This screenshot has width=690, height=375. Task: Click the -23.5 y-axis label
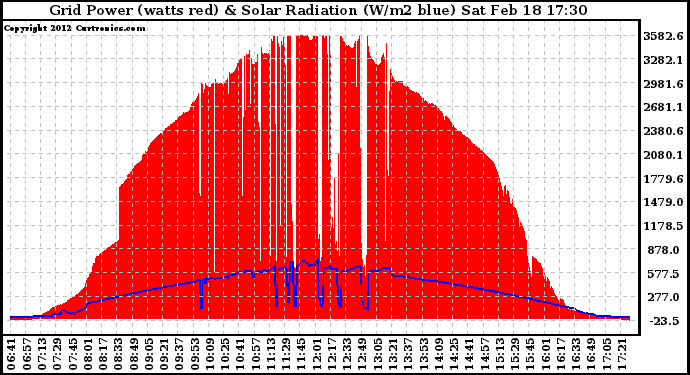[663, 321]
